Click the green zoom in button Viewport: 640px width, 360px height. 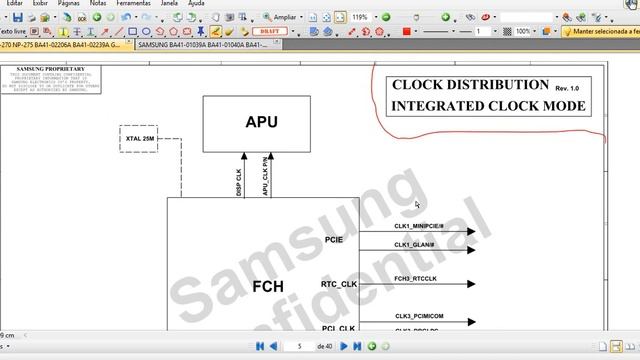click(x=445, y=17)
